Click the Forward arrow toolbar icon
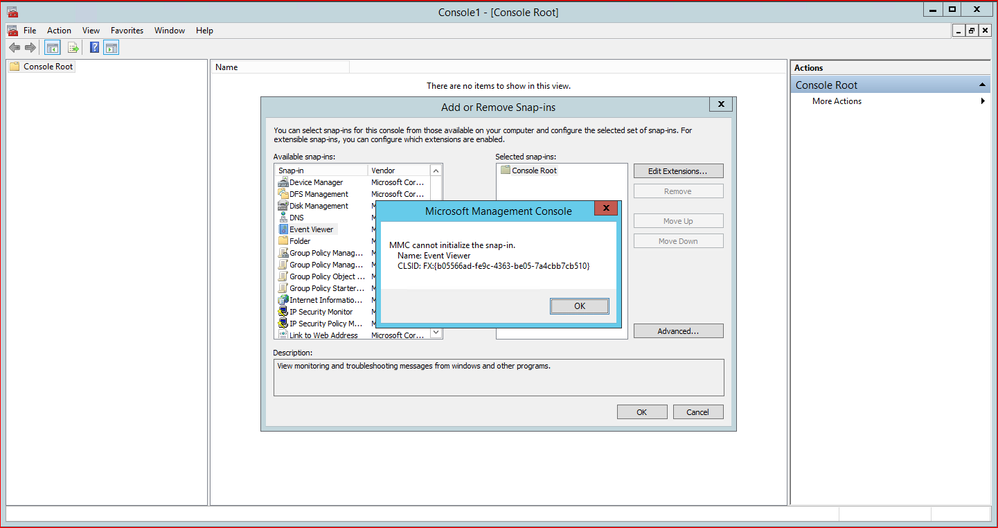 (30, 48)
